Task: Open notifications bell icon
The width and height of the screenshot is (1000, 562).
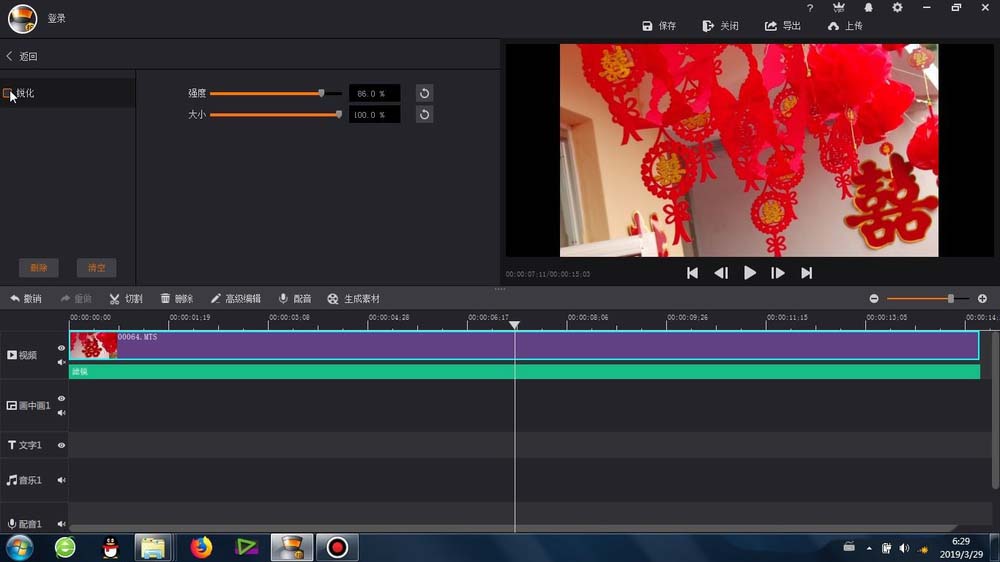Action: click(x=868, y=8)
